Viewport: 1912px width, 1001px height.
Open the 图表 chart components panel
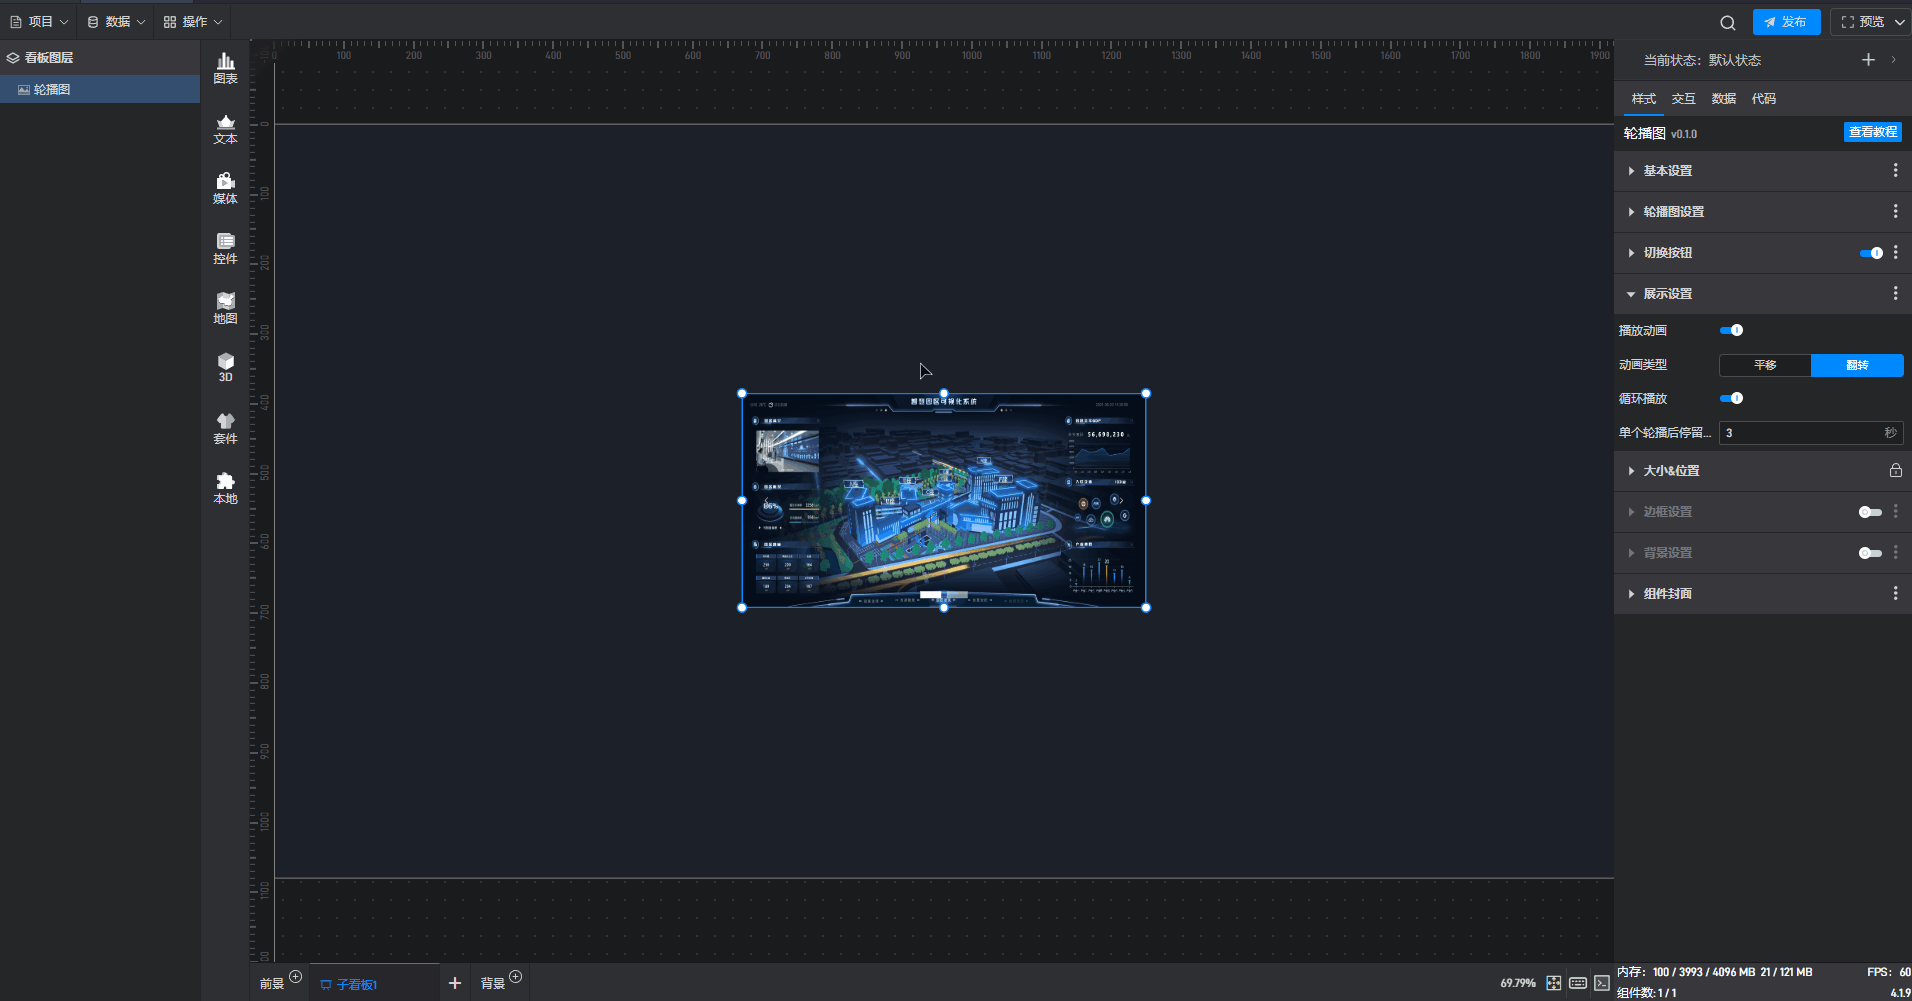[225, 68]
